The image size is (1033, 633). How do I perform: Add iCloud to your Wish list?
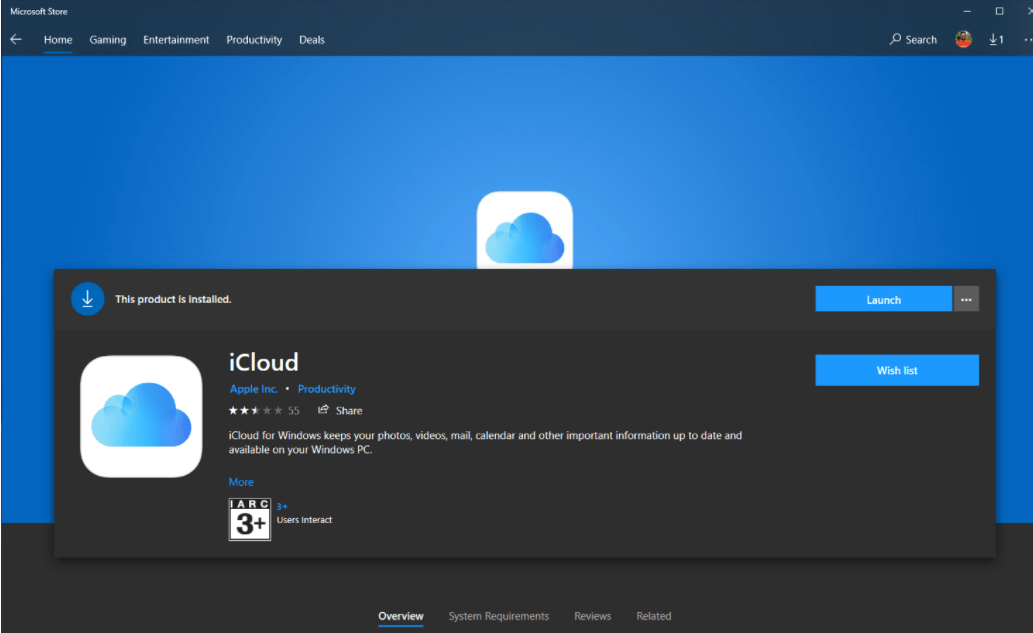pos(896,370)
